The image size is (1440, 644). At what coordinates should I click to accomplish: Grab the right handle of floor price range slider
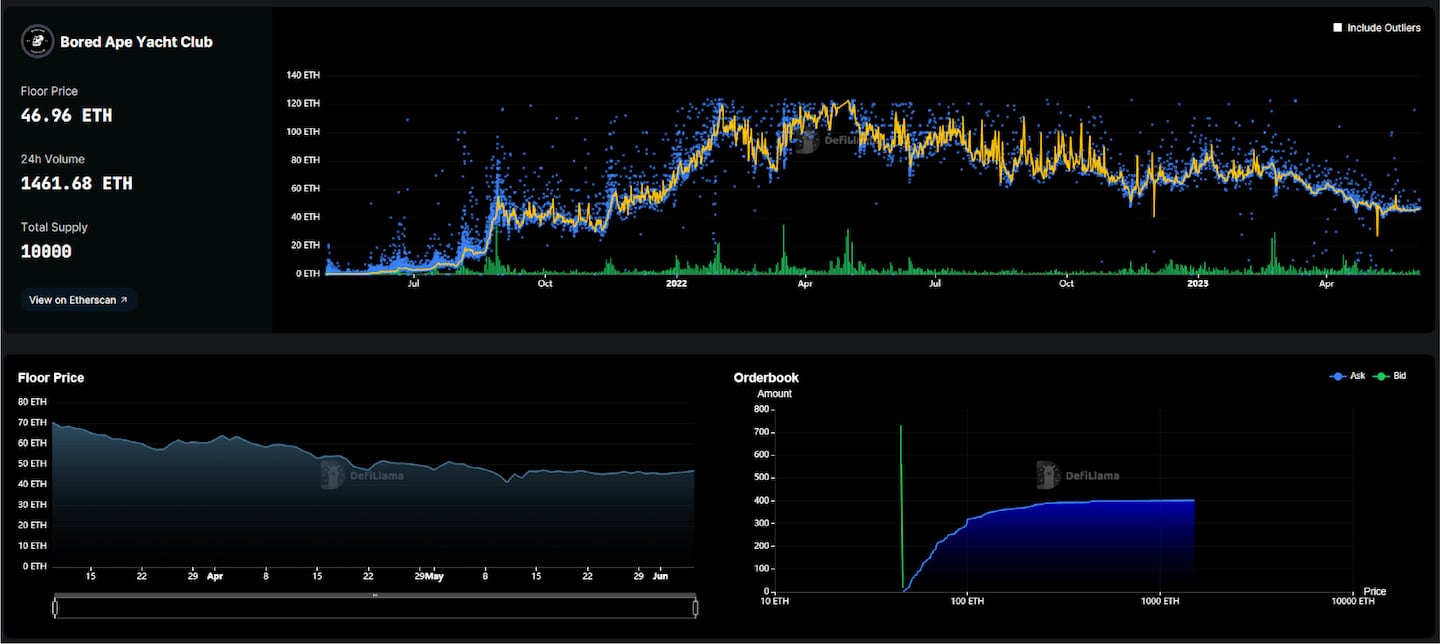[x=695, y=607]
